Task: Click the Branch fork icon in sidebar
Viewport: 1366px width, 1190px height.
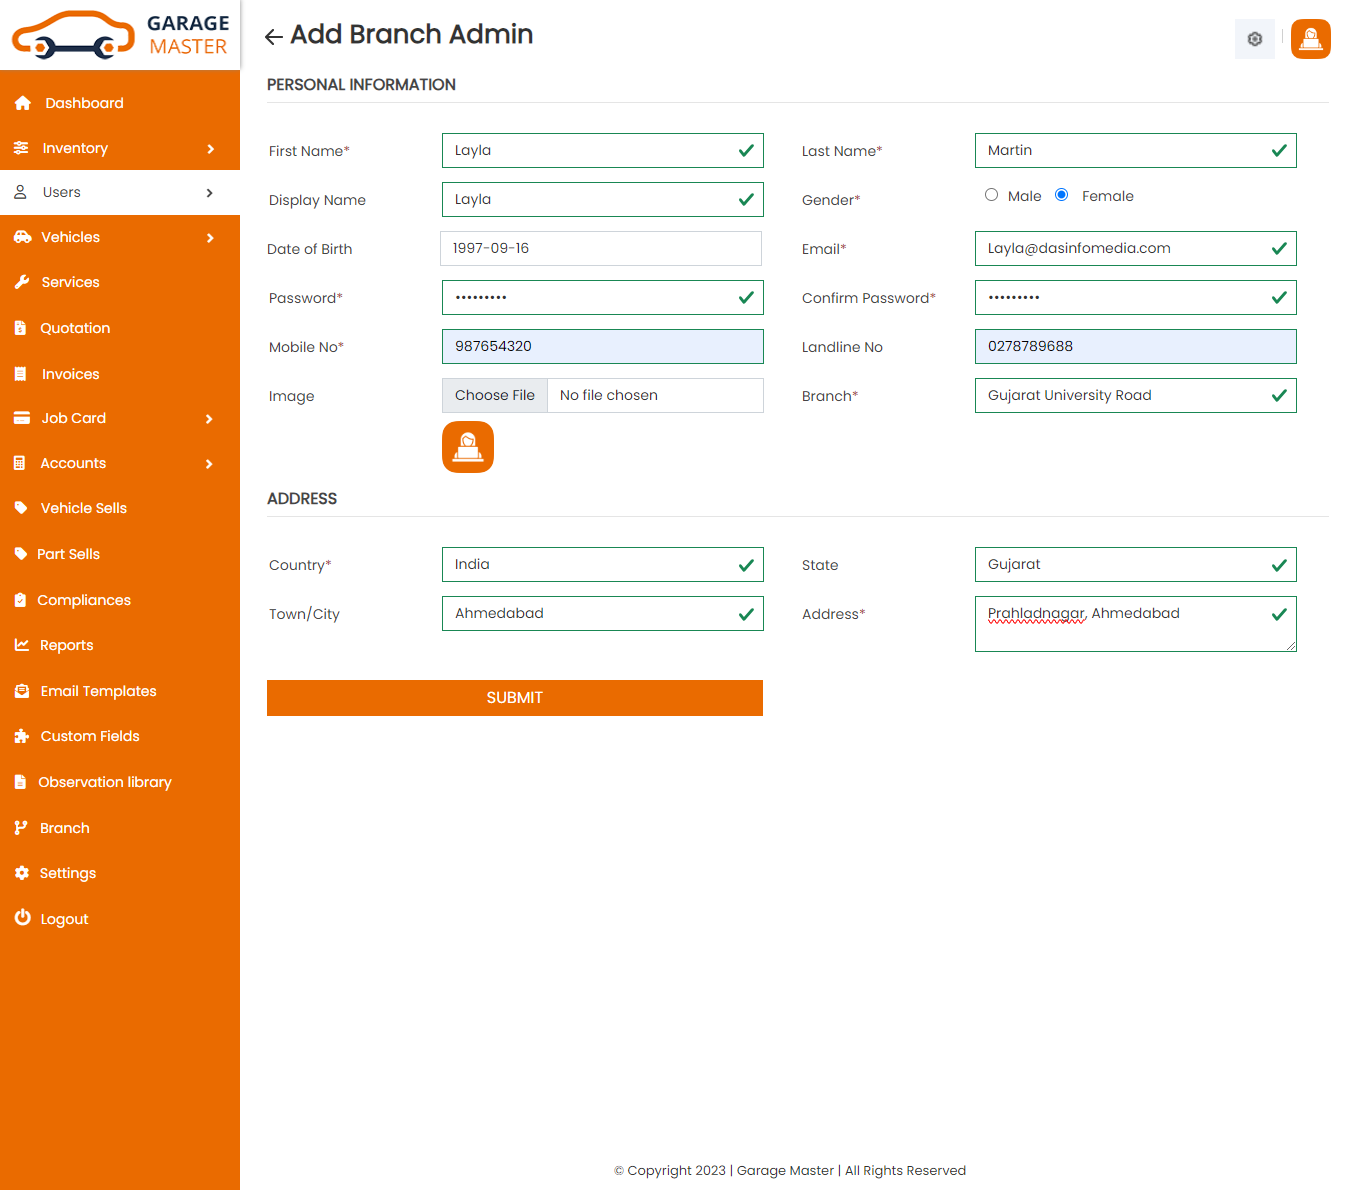Action: pos(21,828)
